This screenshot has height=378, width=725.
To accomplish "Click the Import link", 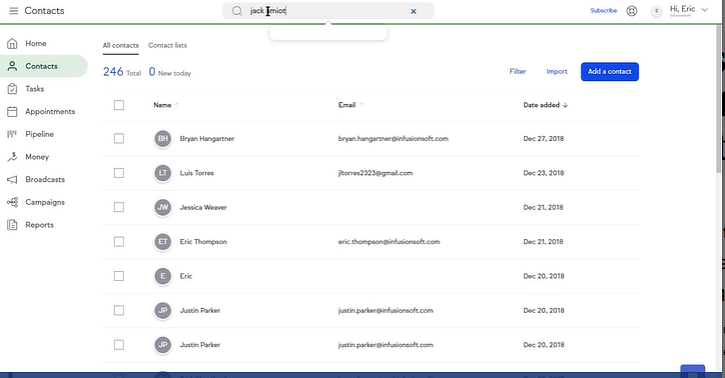I will 557,71.
